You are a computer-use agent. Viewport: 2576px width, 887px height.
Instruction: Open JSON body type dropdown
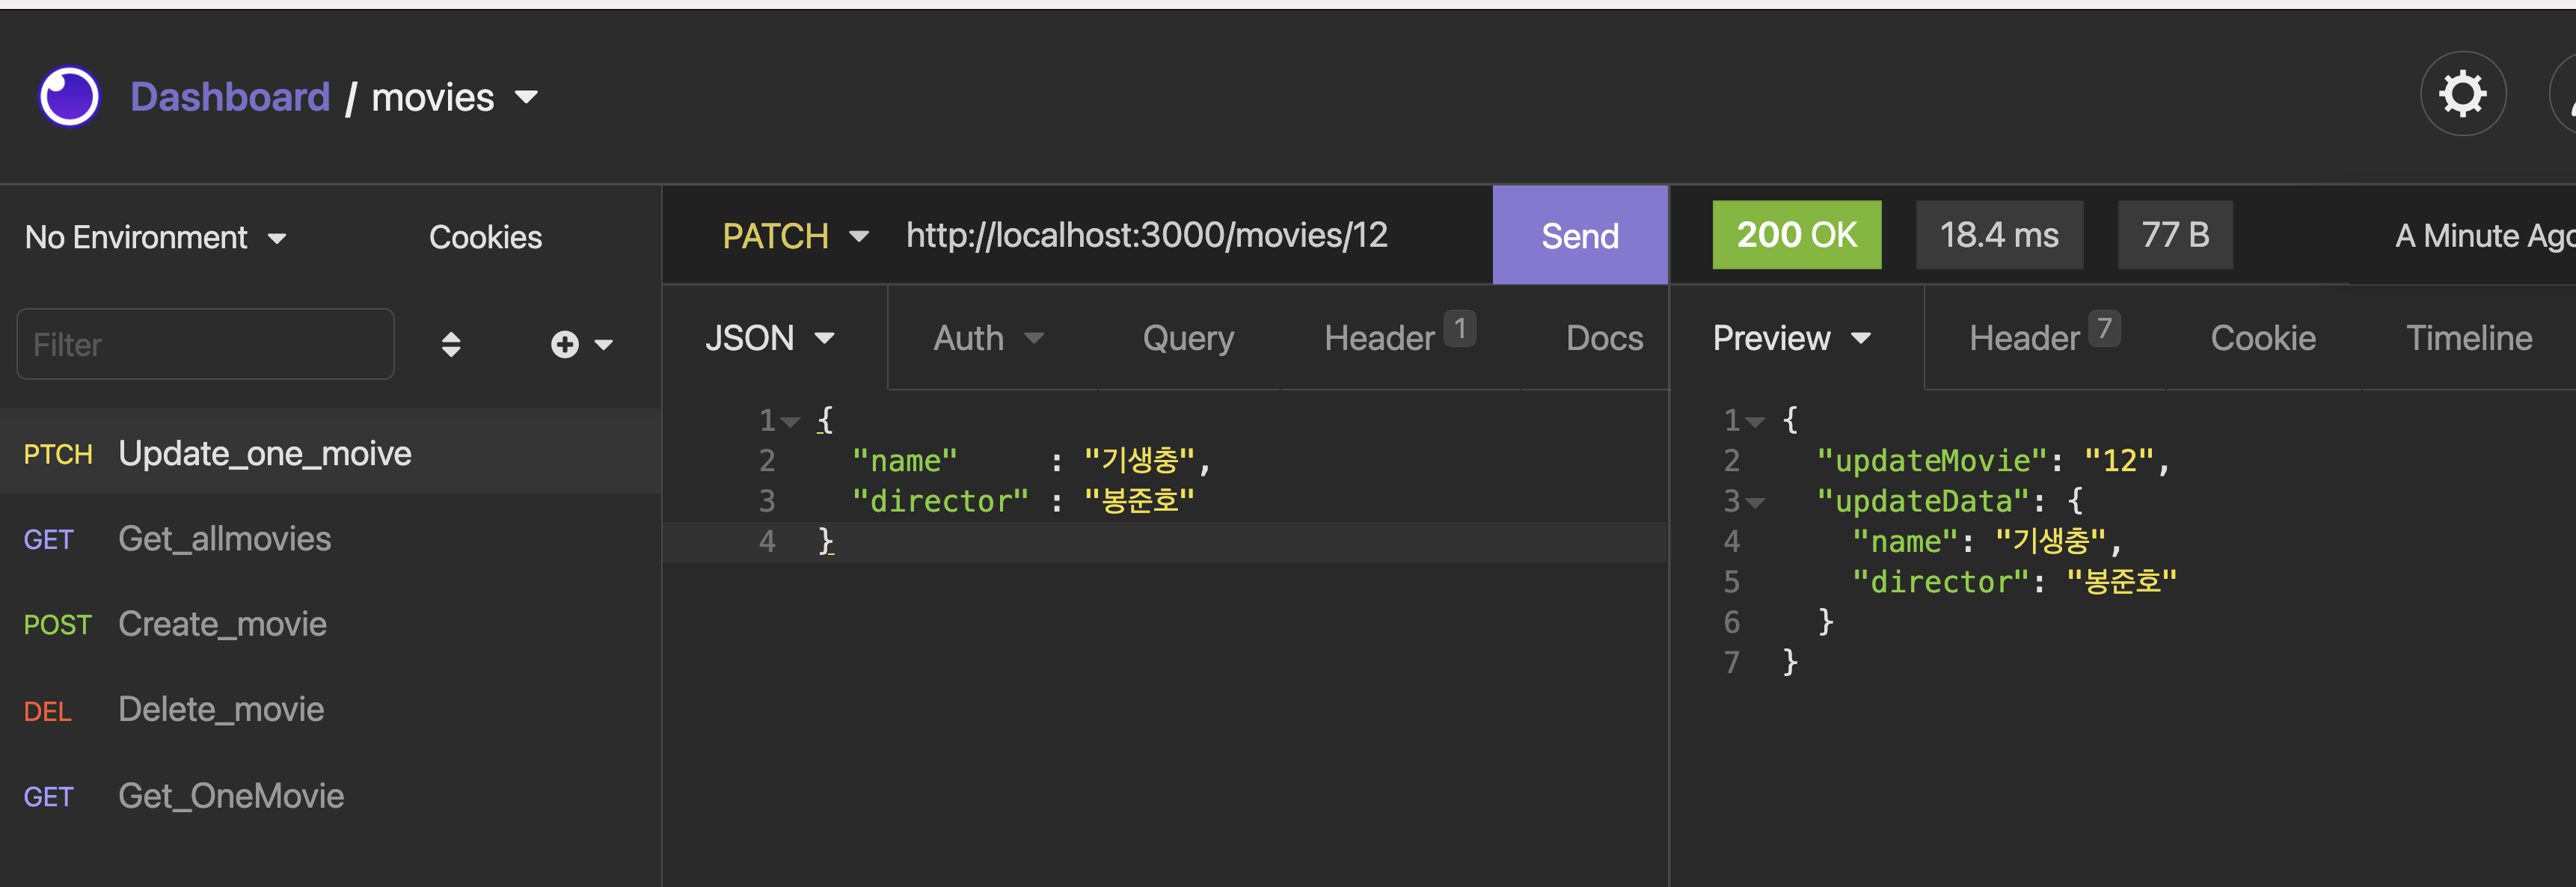point(769,339)
